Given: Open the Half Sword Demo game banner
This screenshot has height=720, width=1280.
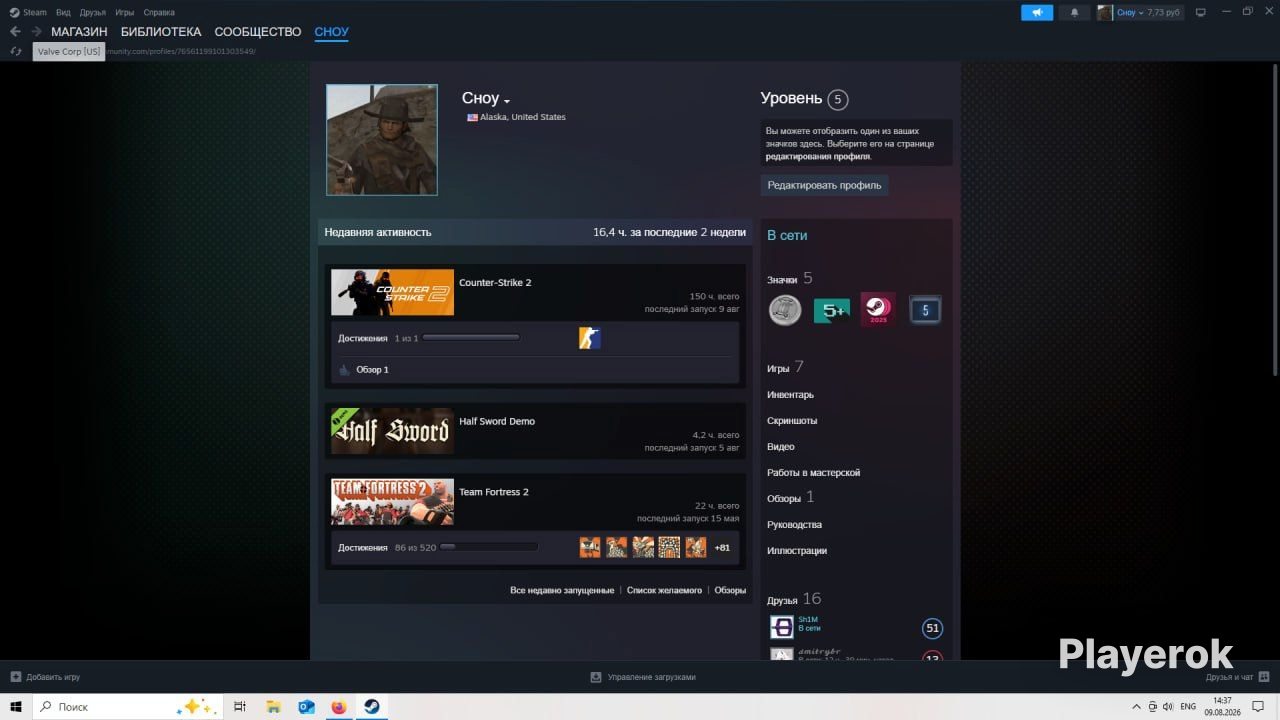Looking at the screenshot, I should tap(392, 431).
